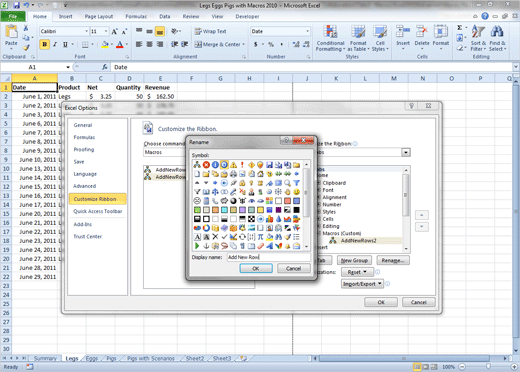
Task: Open the Proofing options page
Action: click(84, 149)
